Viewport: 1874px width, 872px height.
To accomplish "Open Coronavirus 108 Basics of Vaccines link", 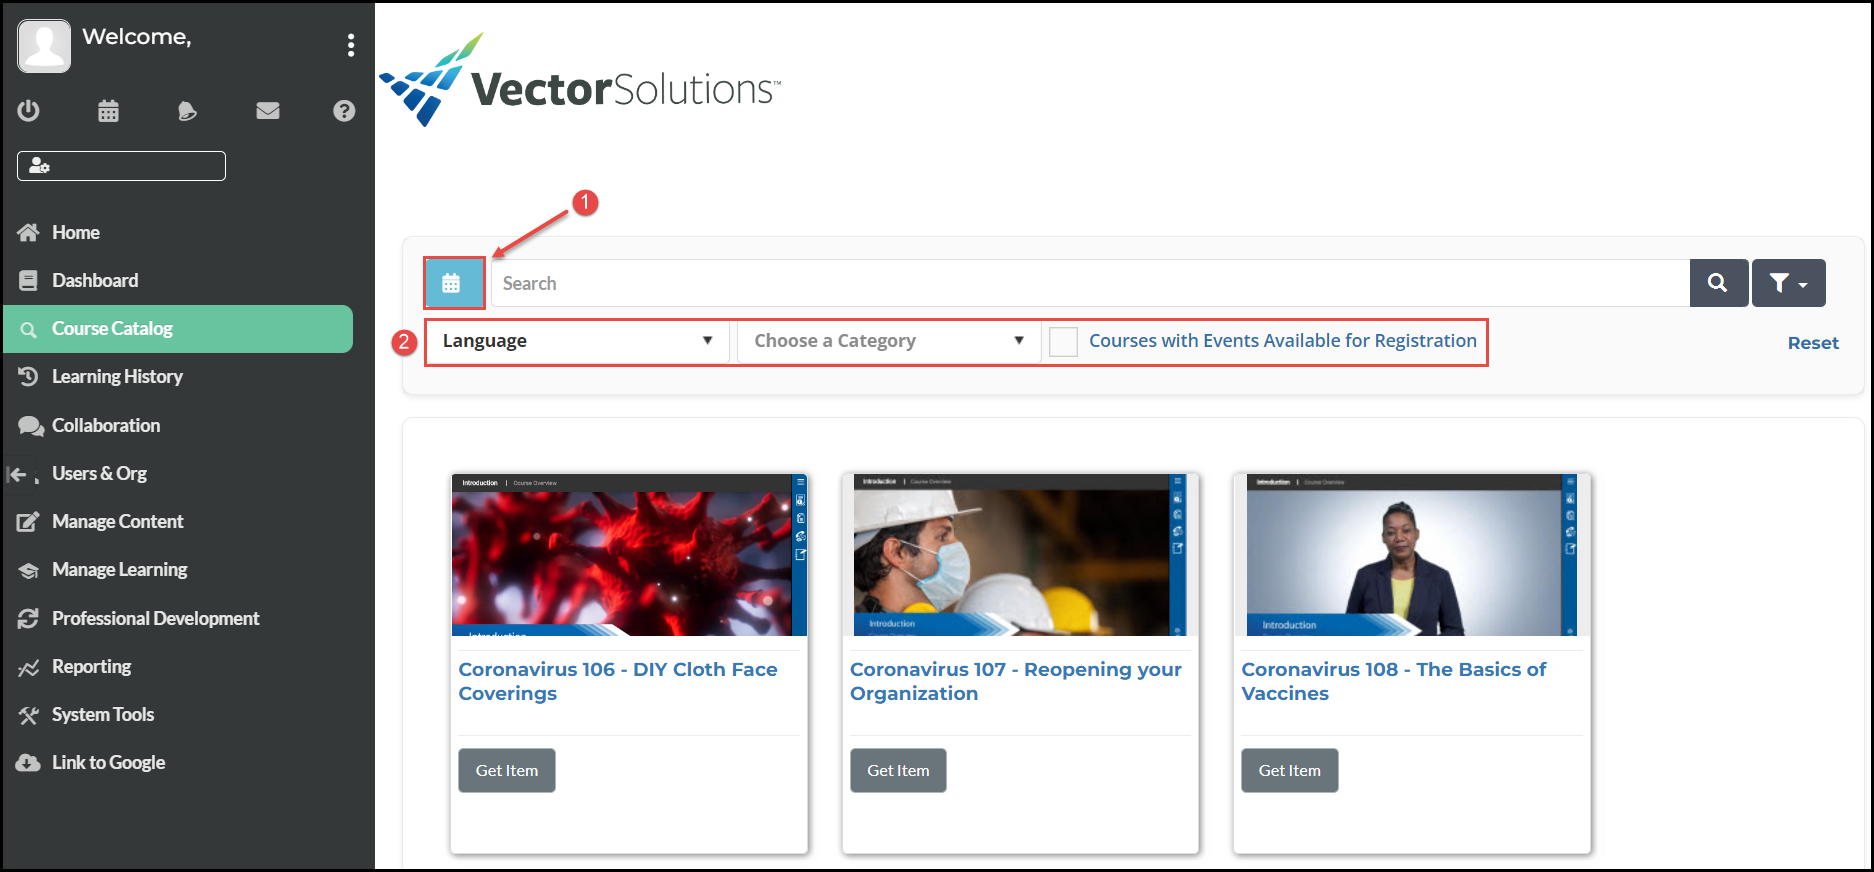I will click(x=1392, y=681).
